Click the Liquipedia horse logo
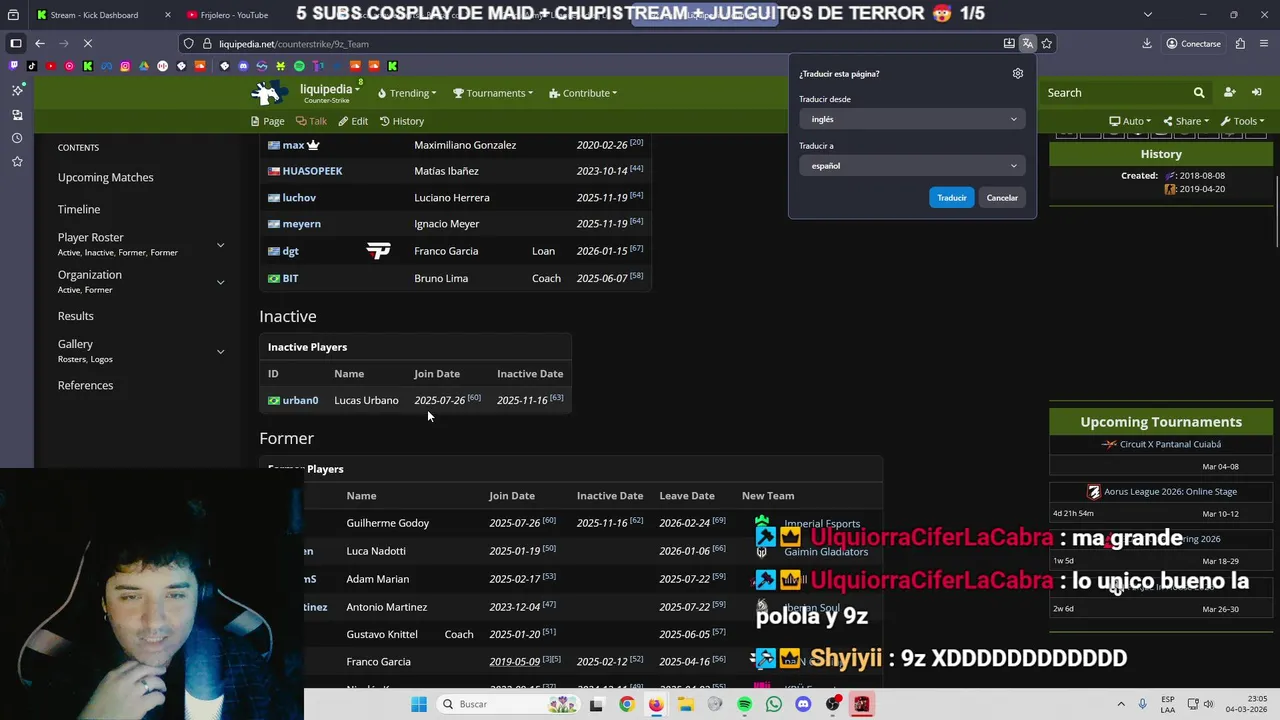 click(270, 93)
